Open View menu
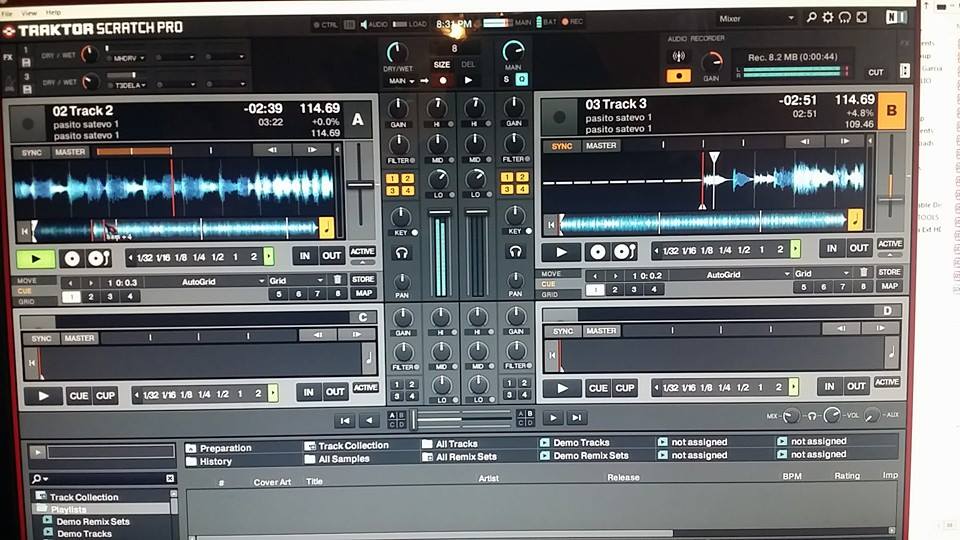 coord(29,12)
